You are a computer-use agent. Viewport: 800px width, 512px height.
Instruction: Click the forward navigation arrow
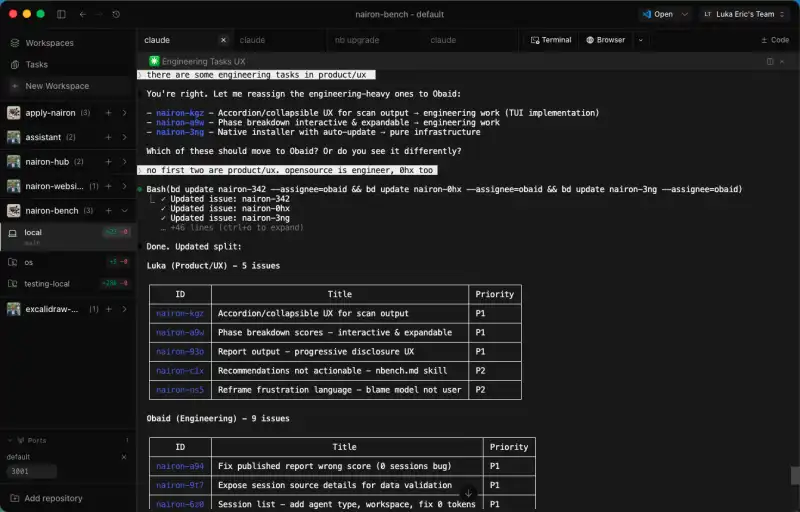point(99,14)
